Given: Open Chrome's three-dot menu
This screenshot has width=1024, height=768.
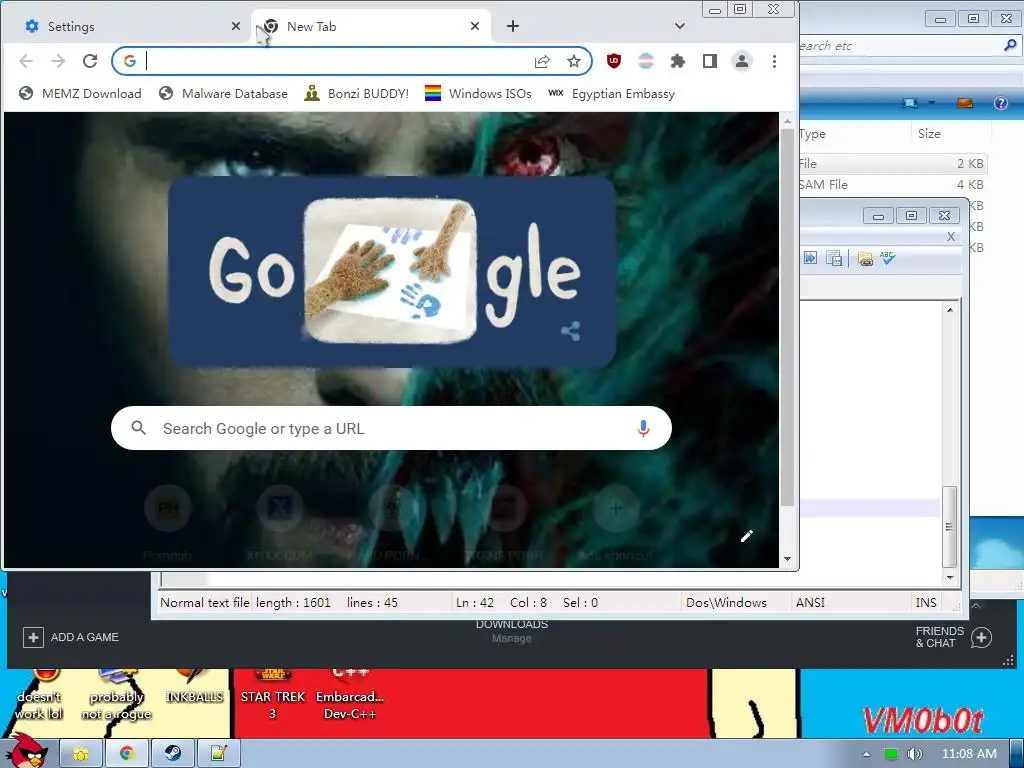Looking at the screenshot, I should (775, 61).
